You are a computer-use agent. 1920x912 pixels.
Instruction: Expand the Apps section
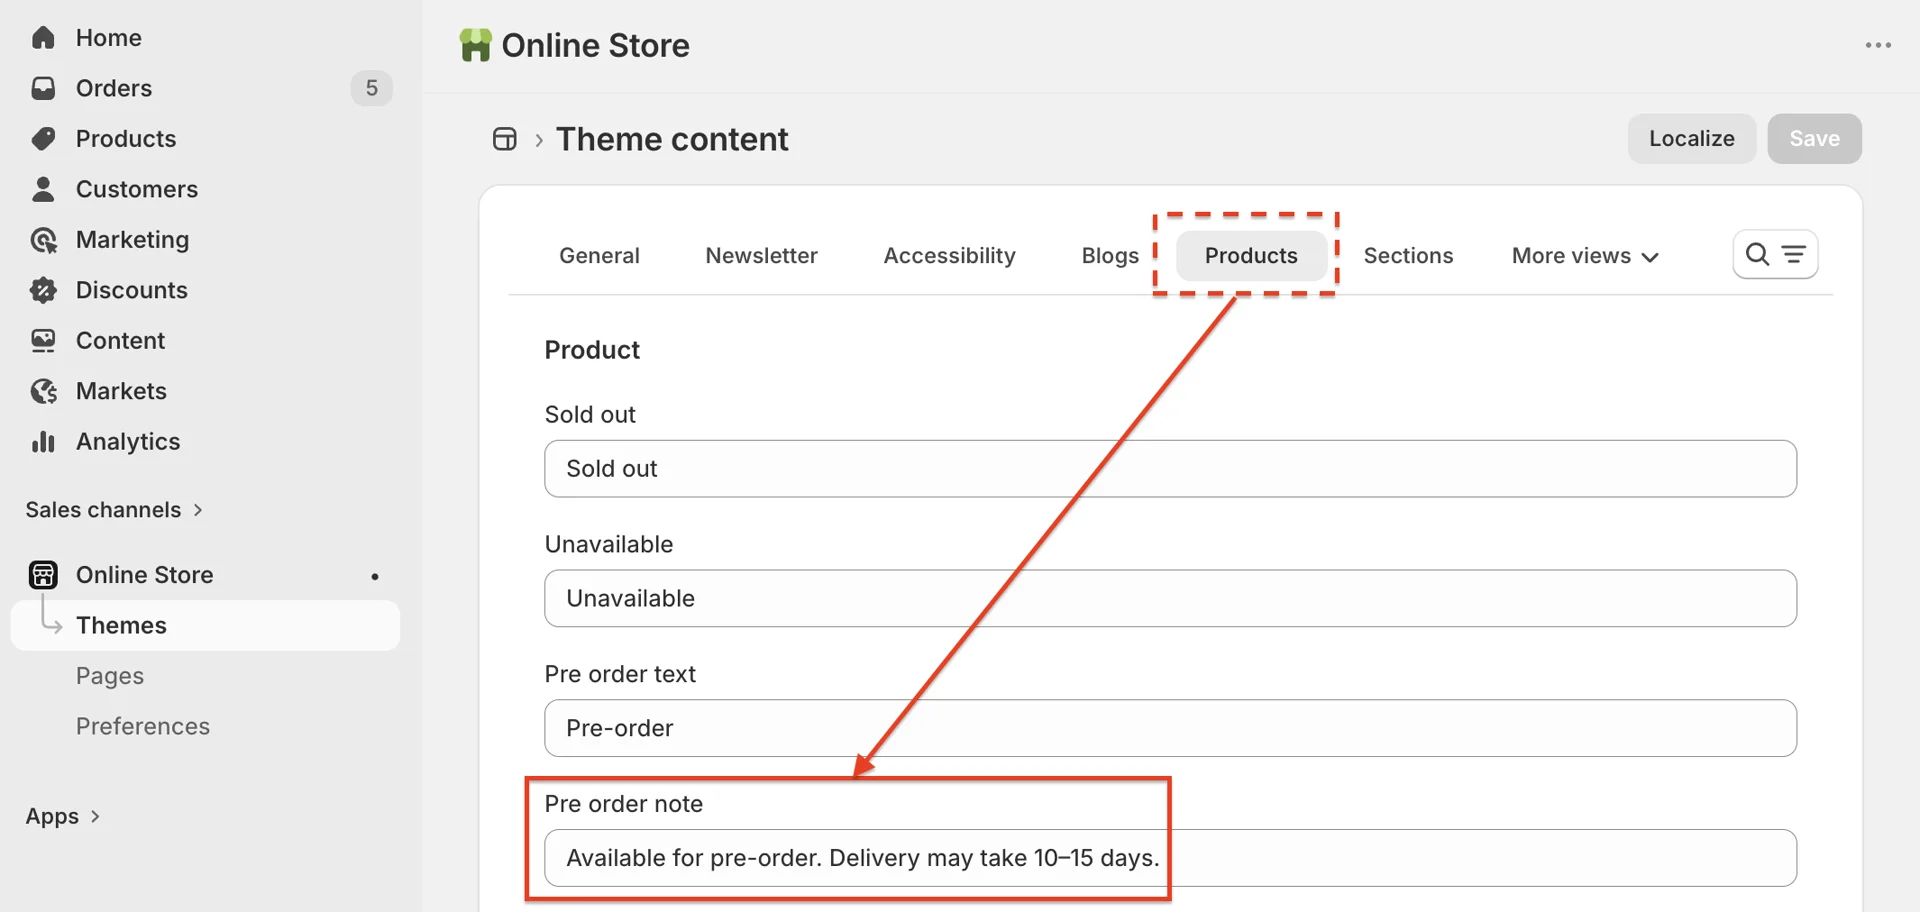[63, 816]
